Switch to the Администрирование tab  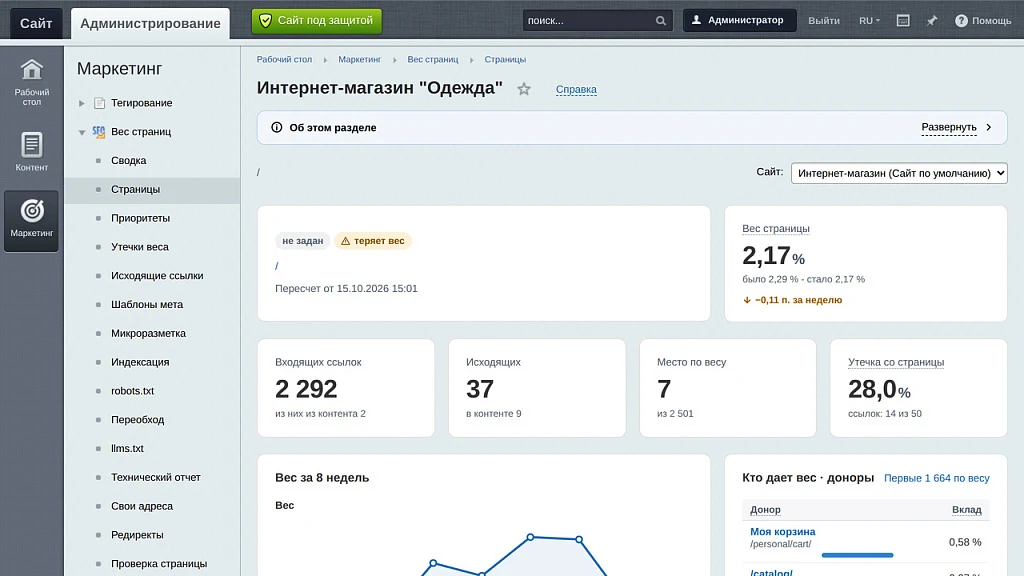point(150,24)
